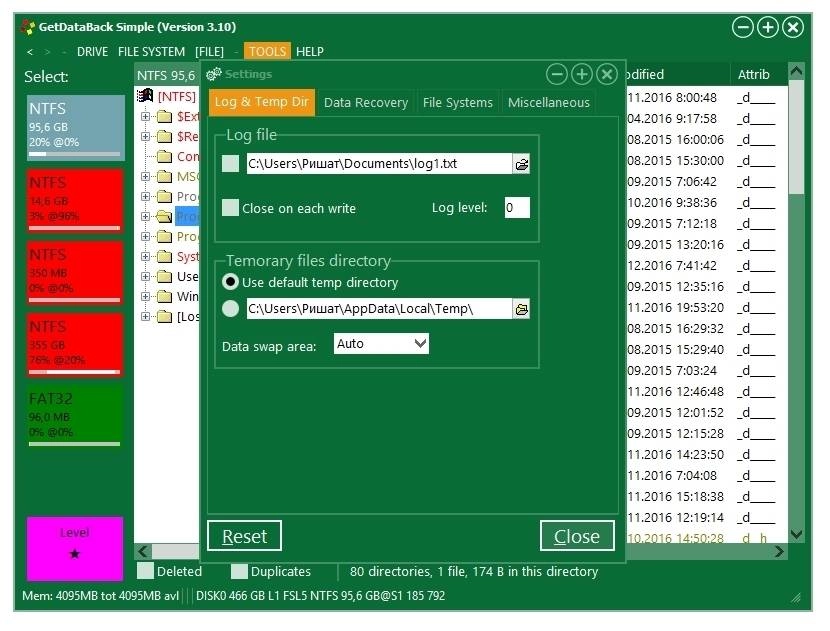Viewport: 830px width, 631px height.
Task: Click the Con folder icon
Action: point(165,157)
